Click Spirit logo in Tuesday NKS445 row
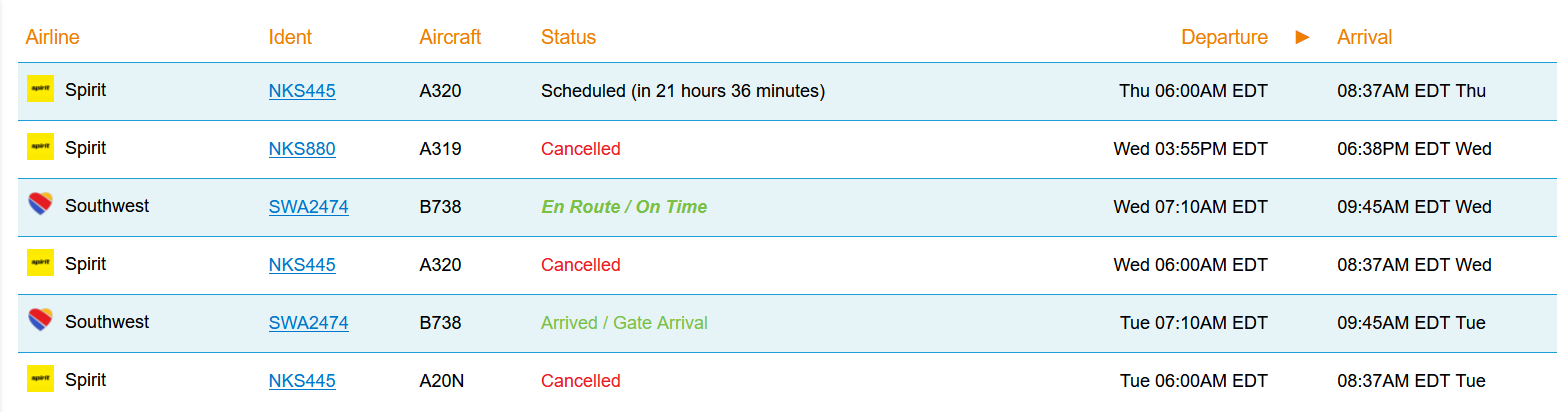The image size is (1557, 412). coord(40,379)
